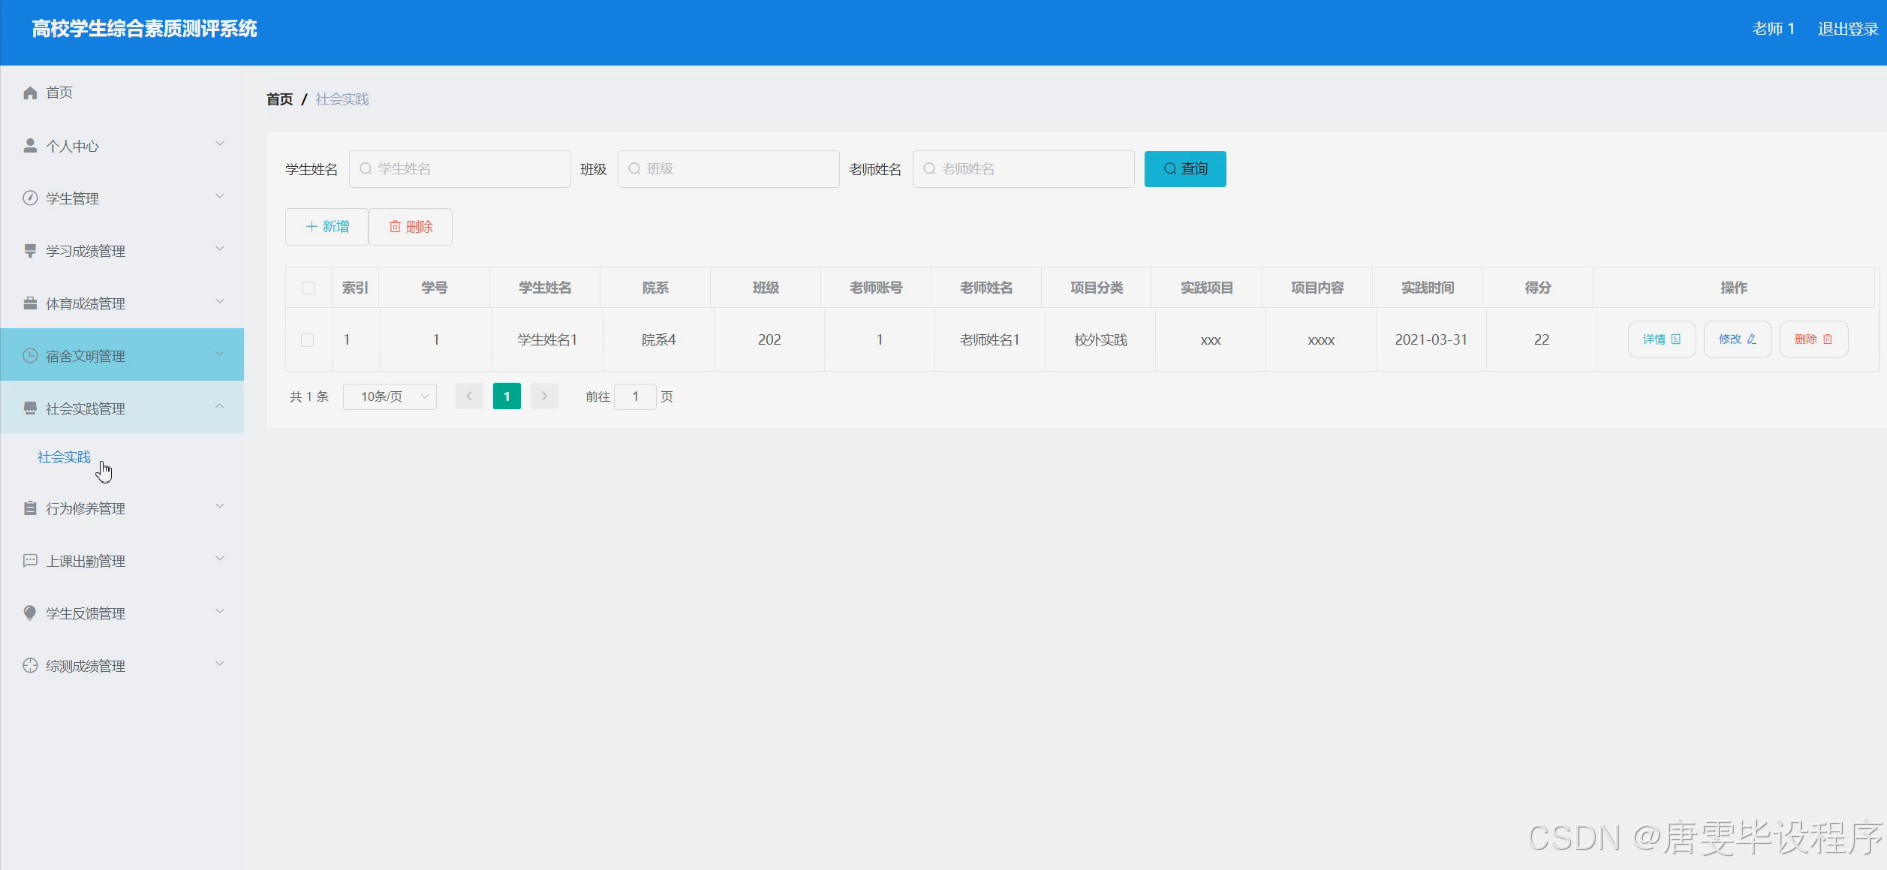Click the 学号 column header
The image size is (1887, 870).
[434, 288]
